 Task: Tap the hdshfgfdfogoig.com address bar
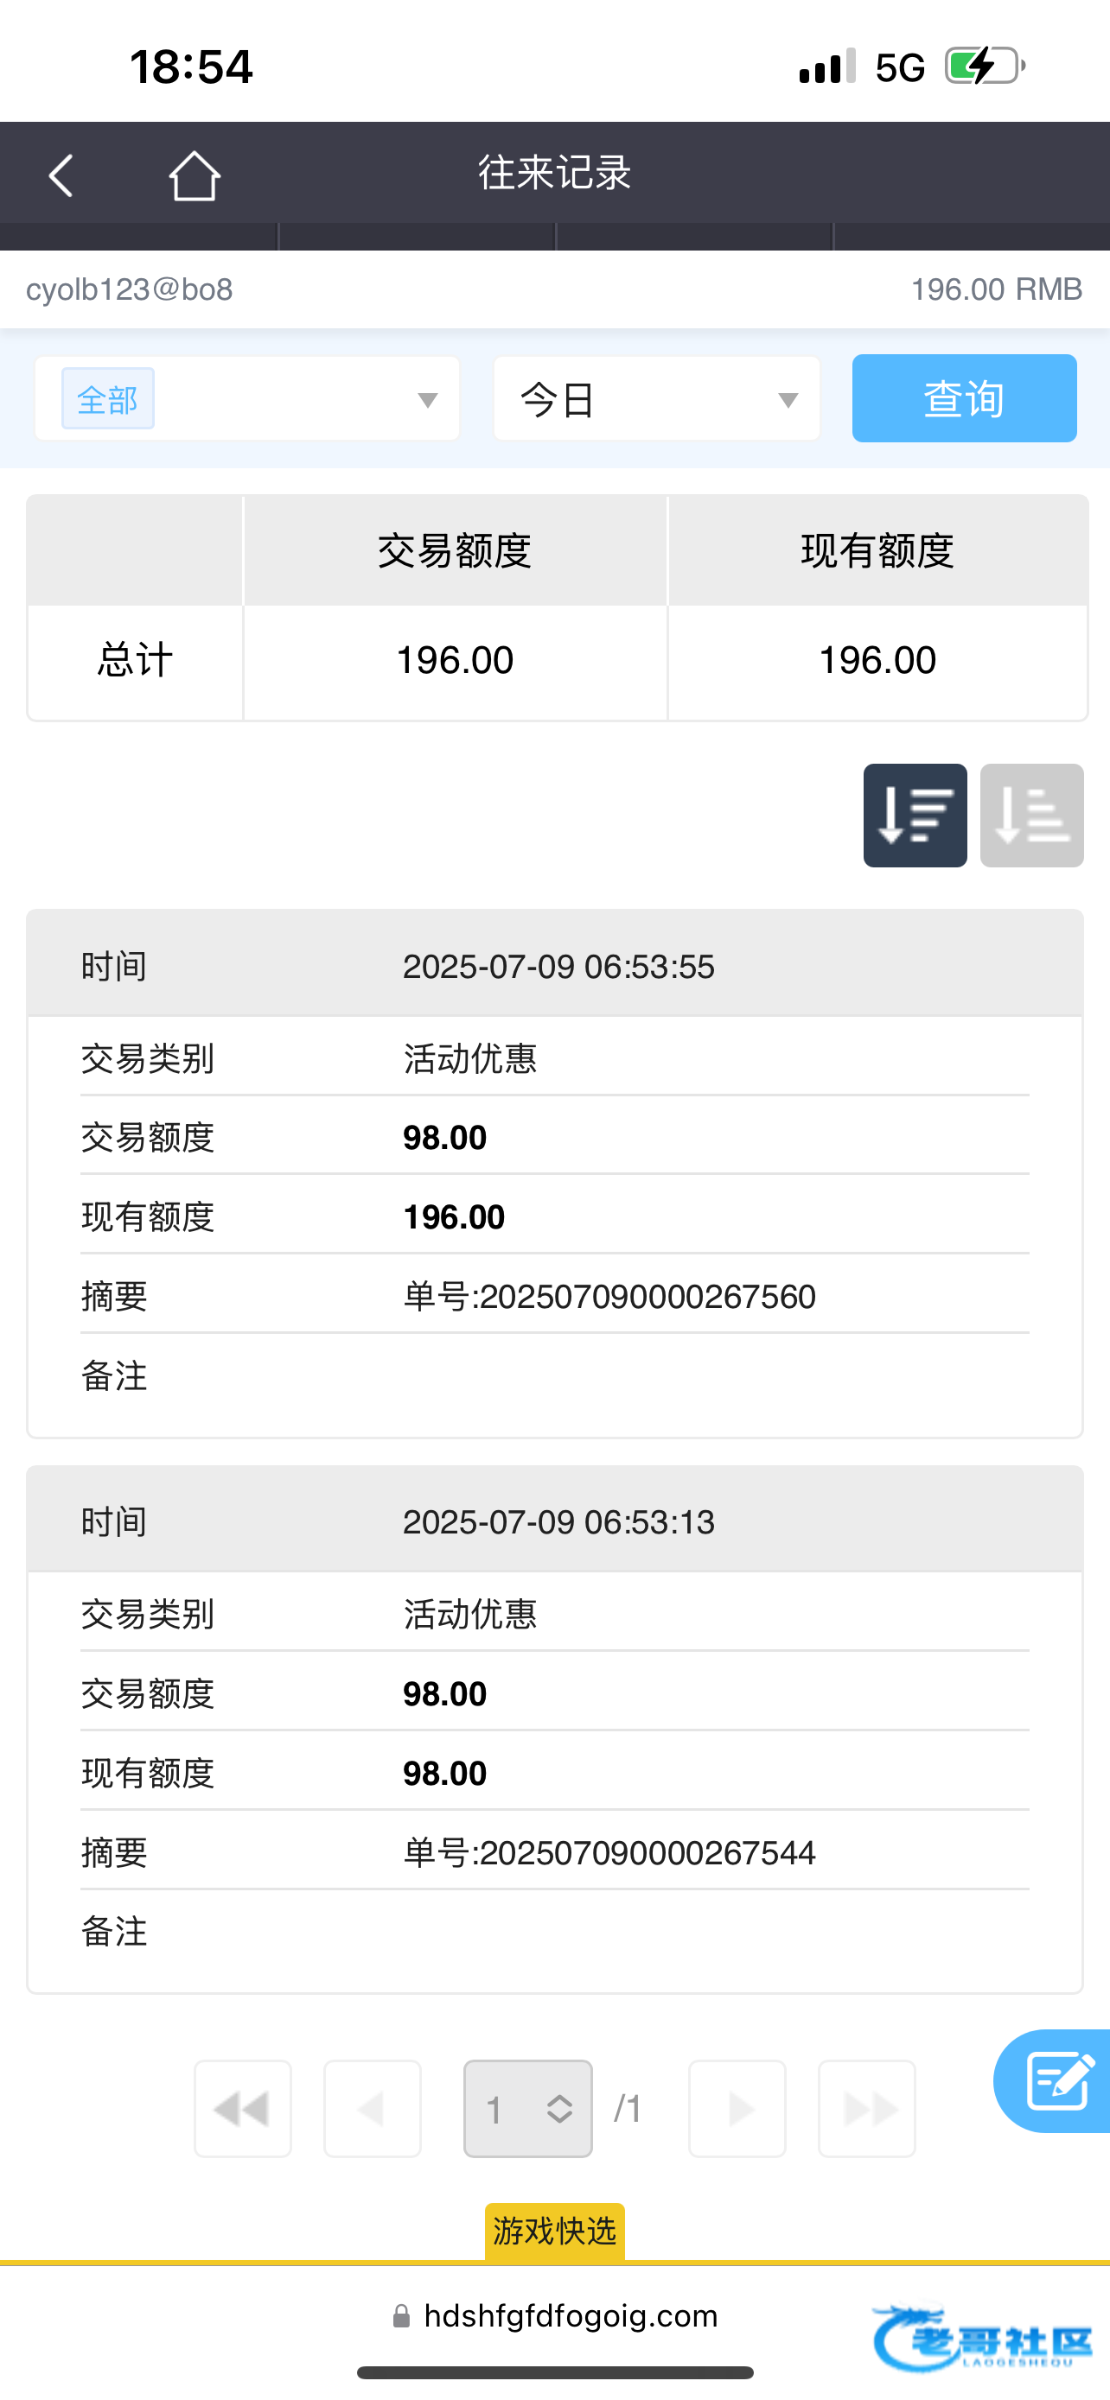(x=556, y=2316)
